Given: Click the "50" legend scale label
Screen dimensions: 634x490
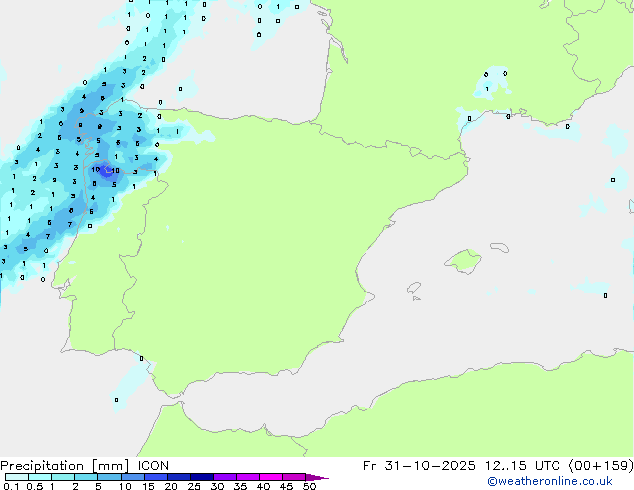Looking at the screenshot, I should tap(309, 486).
